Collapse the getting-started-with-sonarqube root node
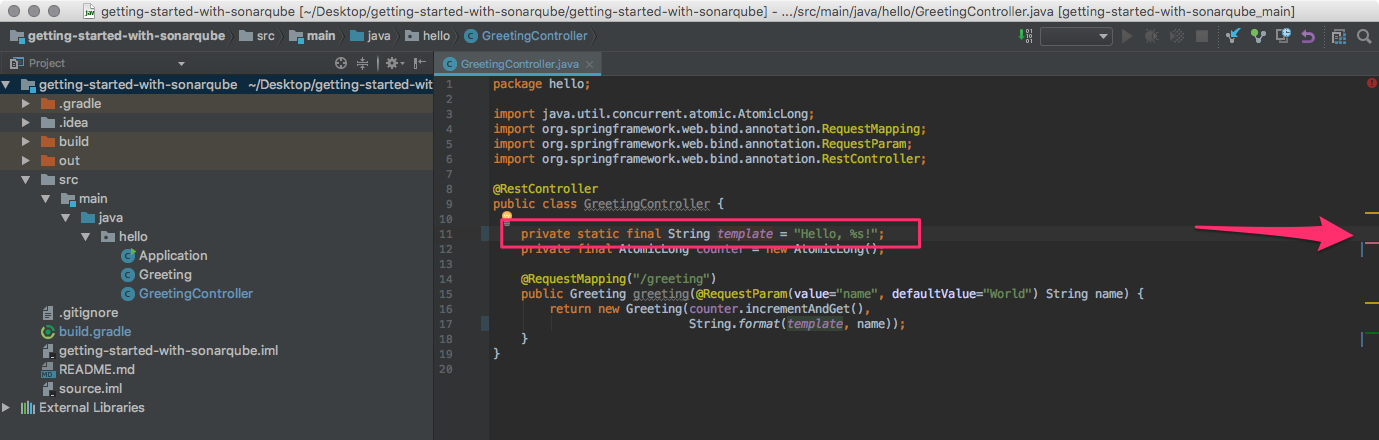1379x440 pixels. 8,85
